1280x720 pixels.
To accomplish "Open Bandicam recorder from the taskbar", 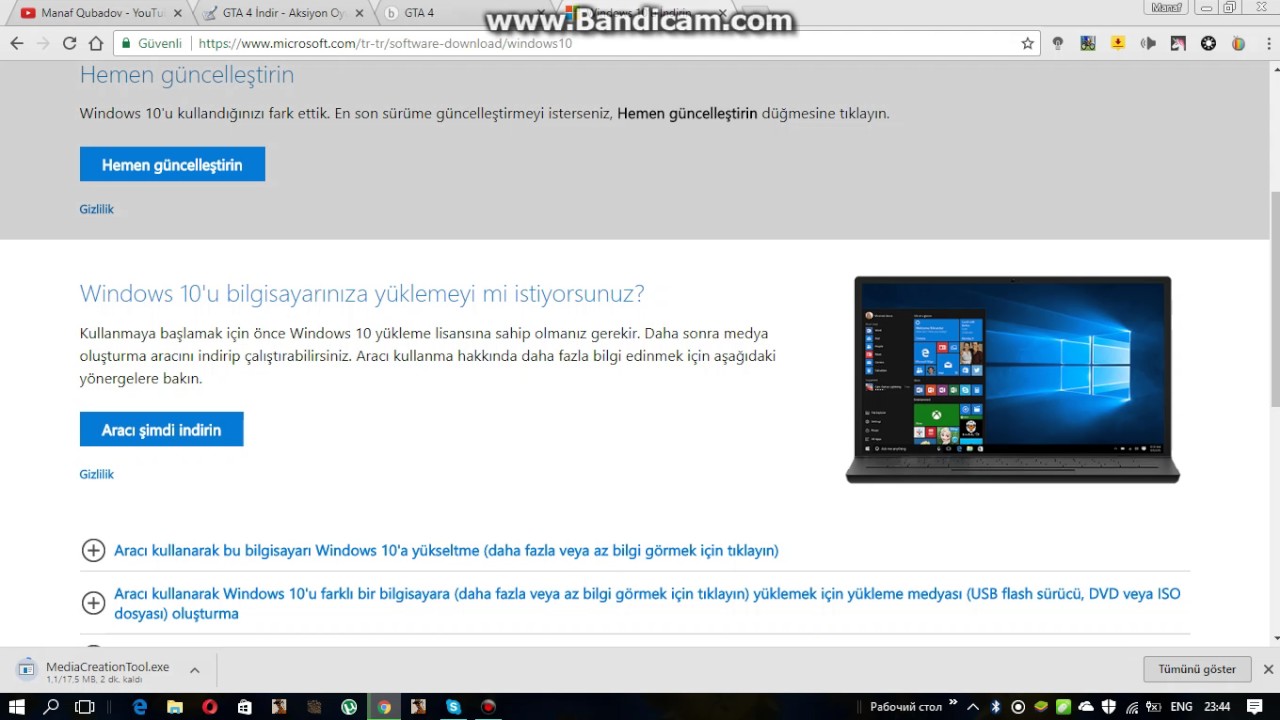I will pos(488,706).
